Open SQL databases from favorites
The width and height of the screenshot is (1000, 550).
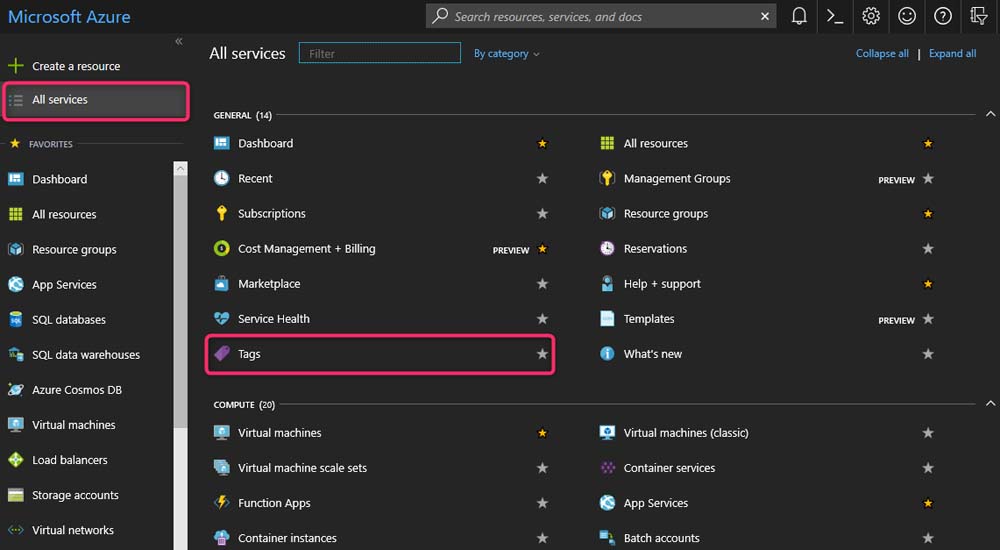[x=68, y=320]
